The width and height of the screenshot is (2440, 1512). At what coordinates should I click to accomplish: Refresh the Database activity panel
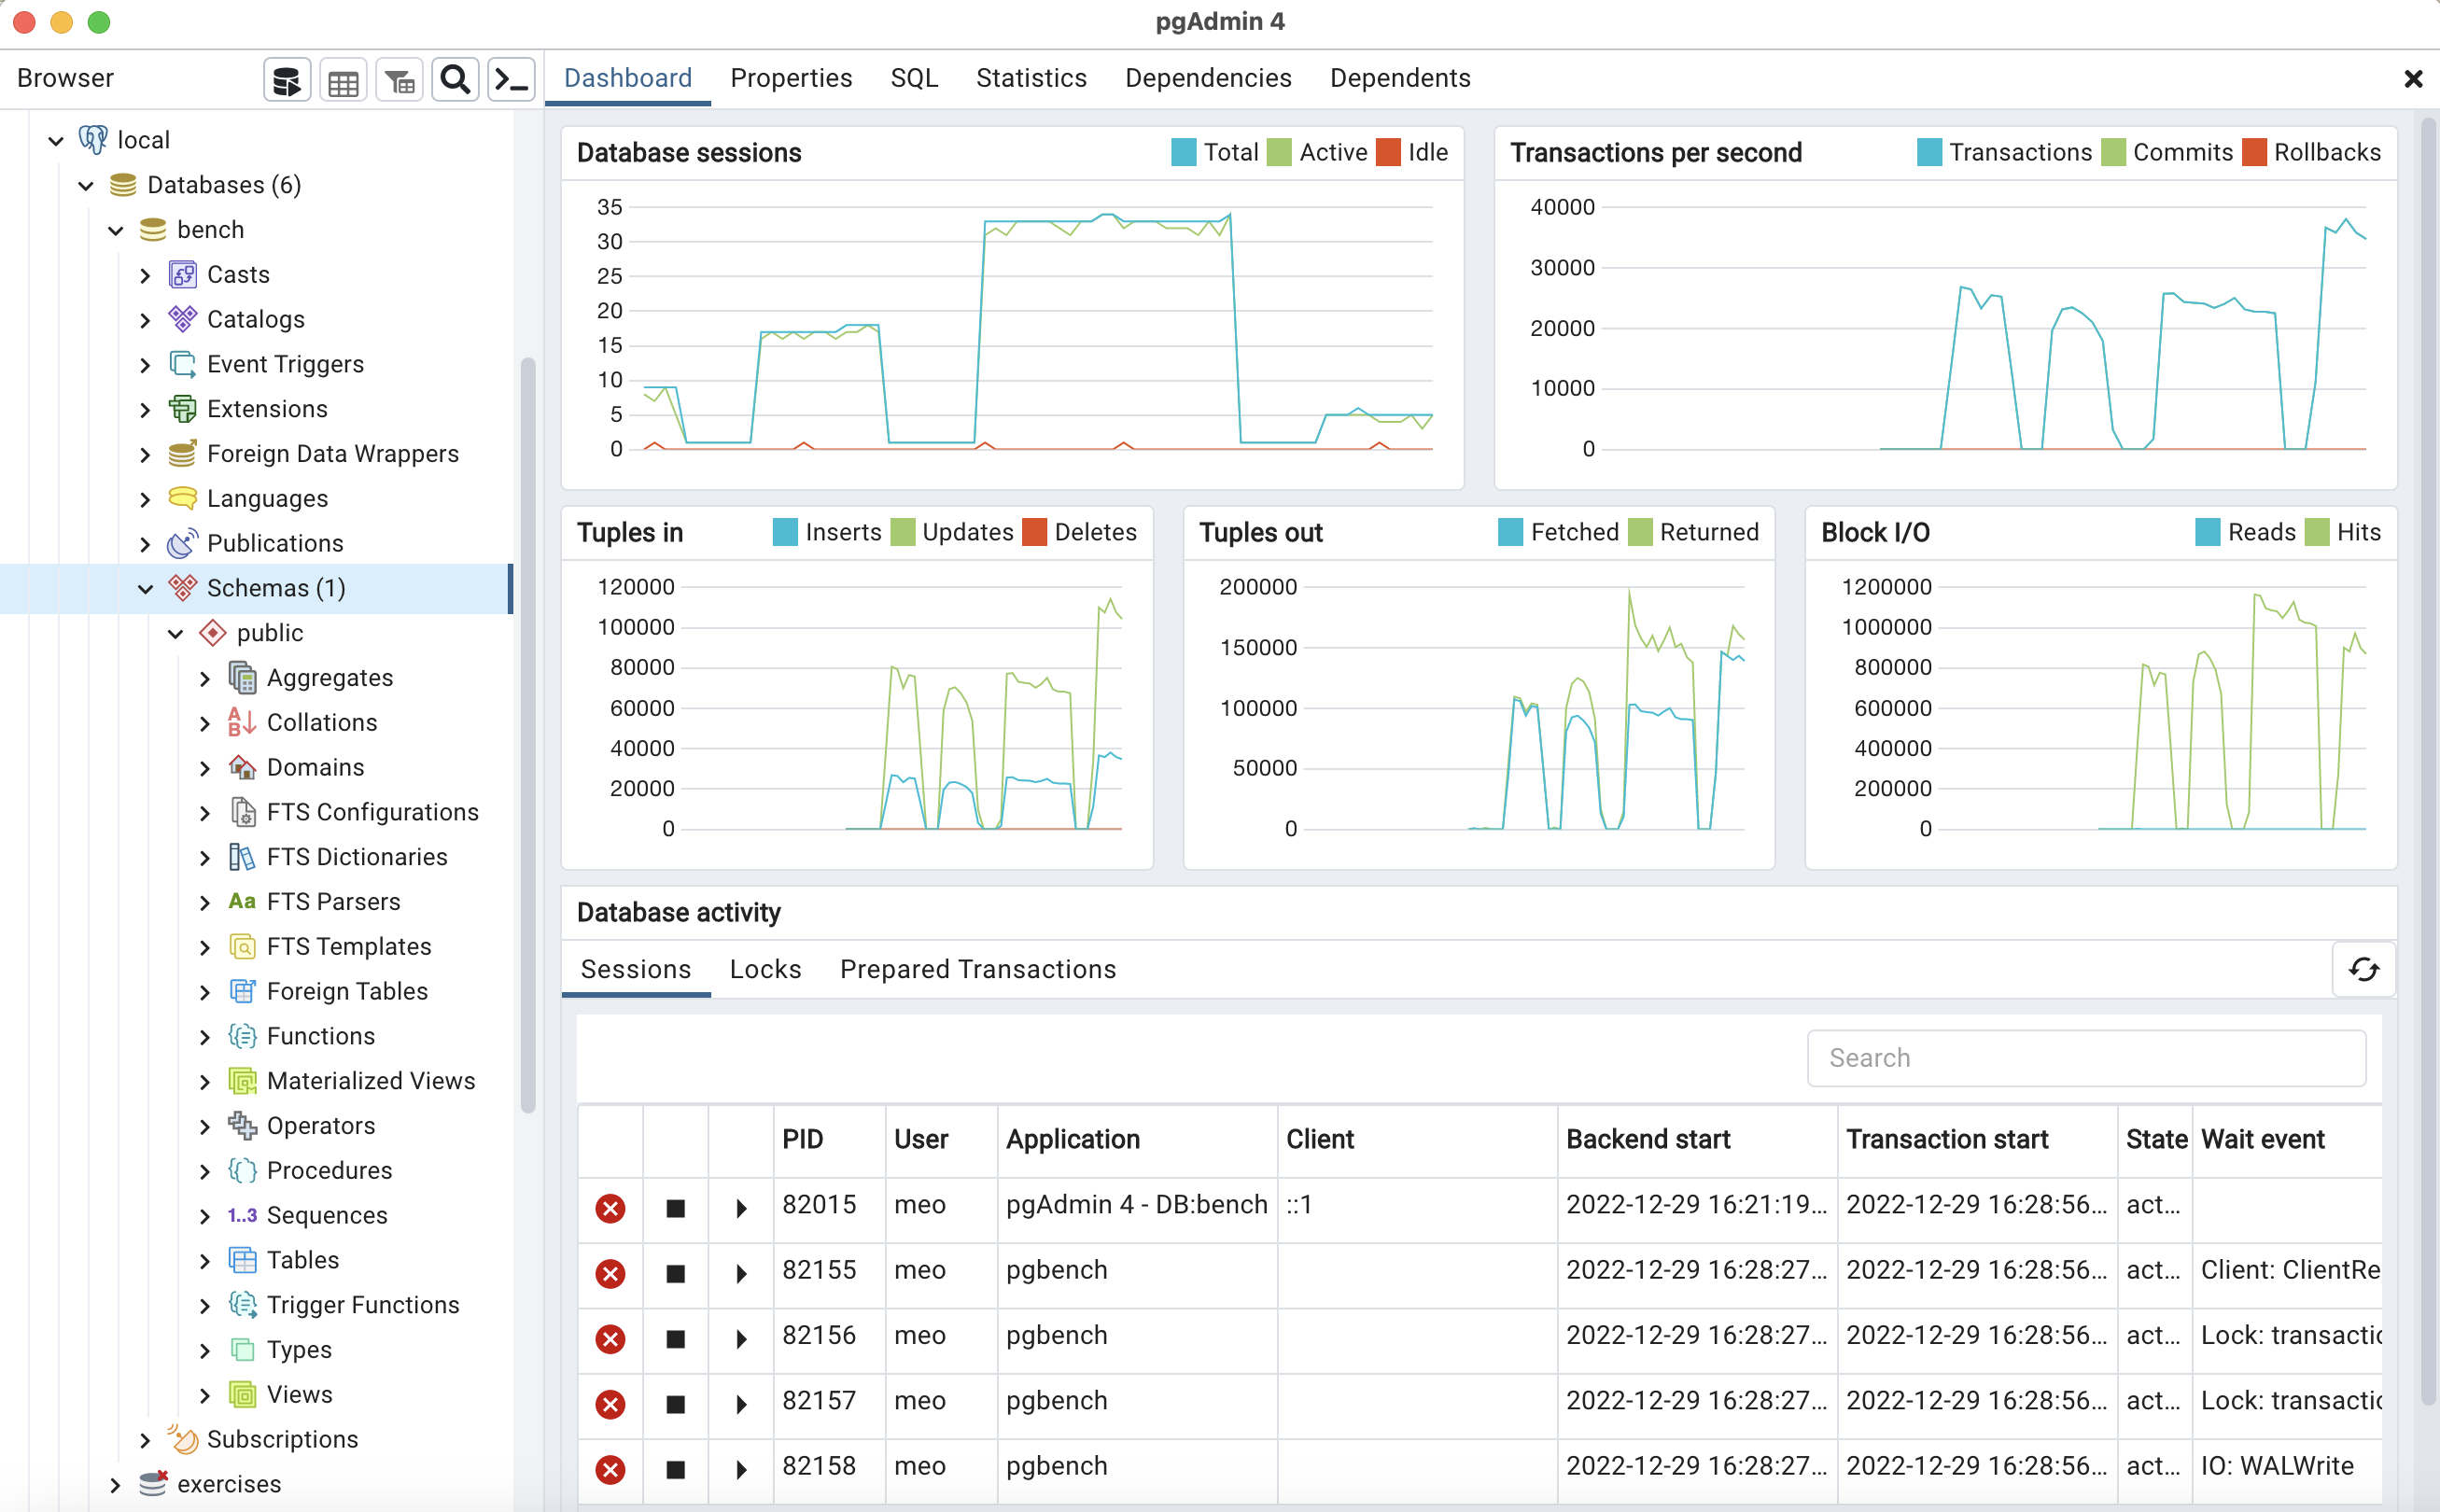[2363, 969]
